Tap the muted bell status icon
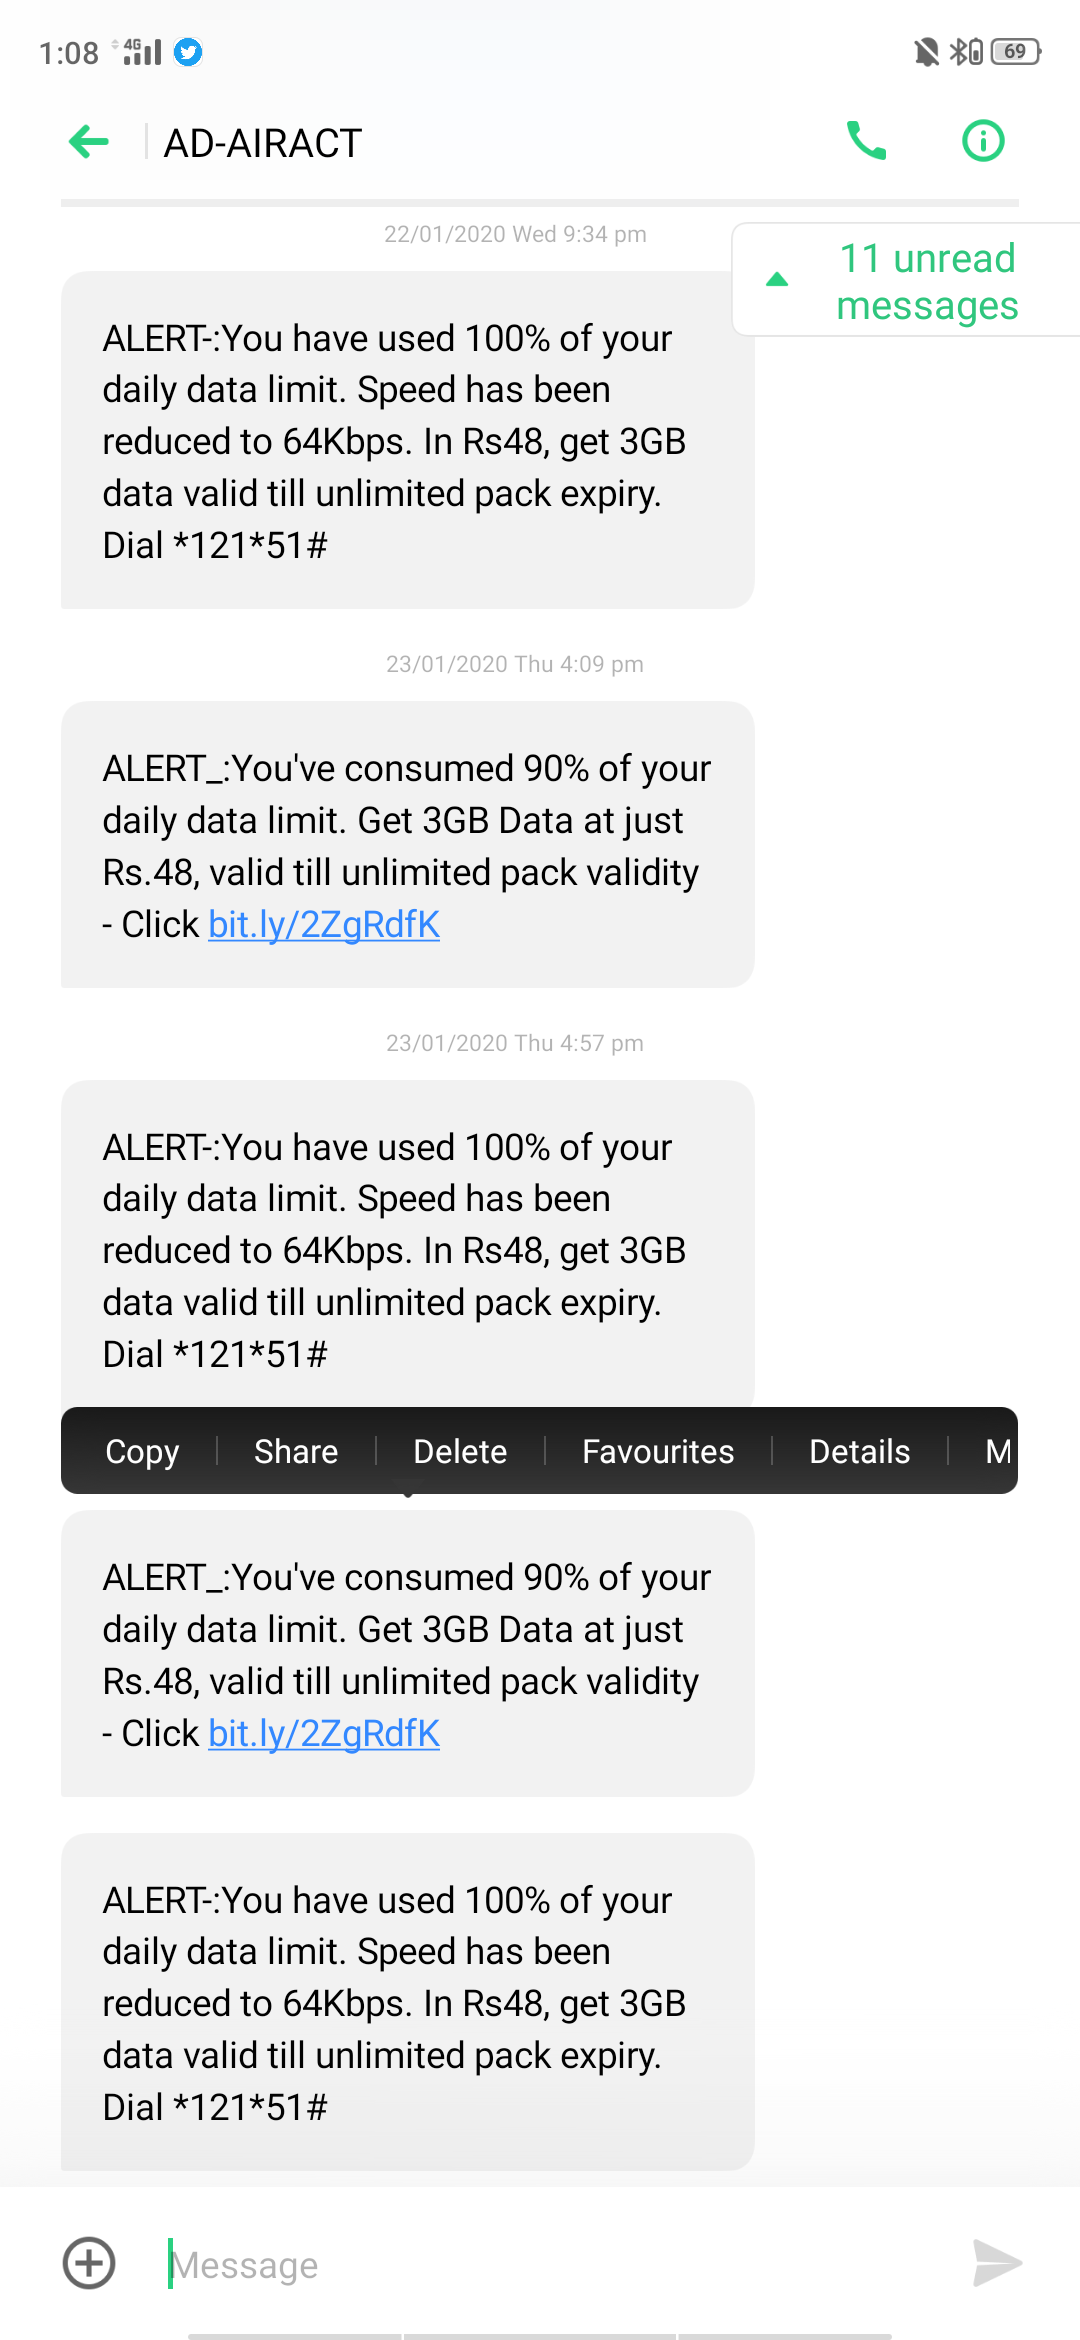Screen dimensions: 1080x2340 coord(926,52)
